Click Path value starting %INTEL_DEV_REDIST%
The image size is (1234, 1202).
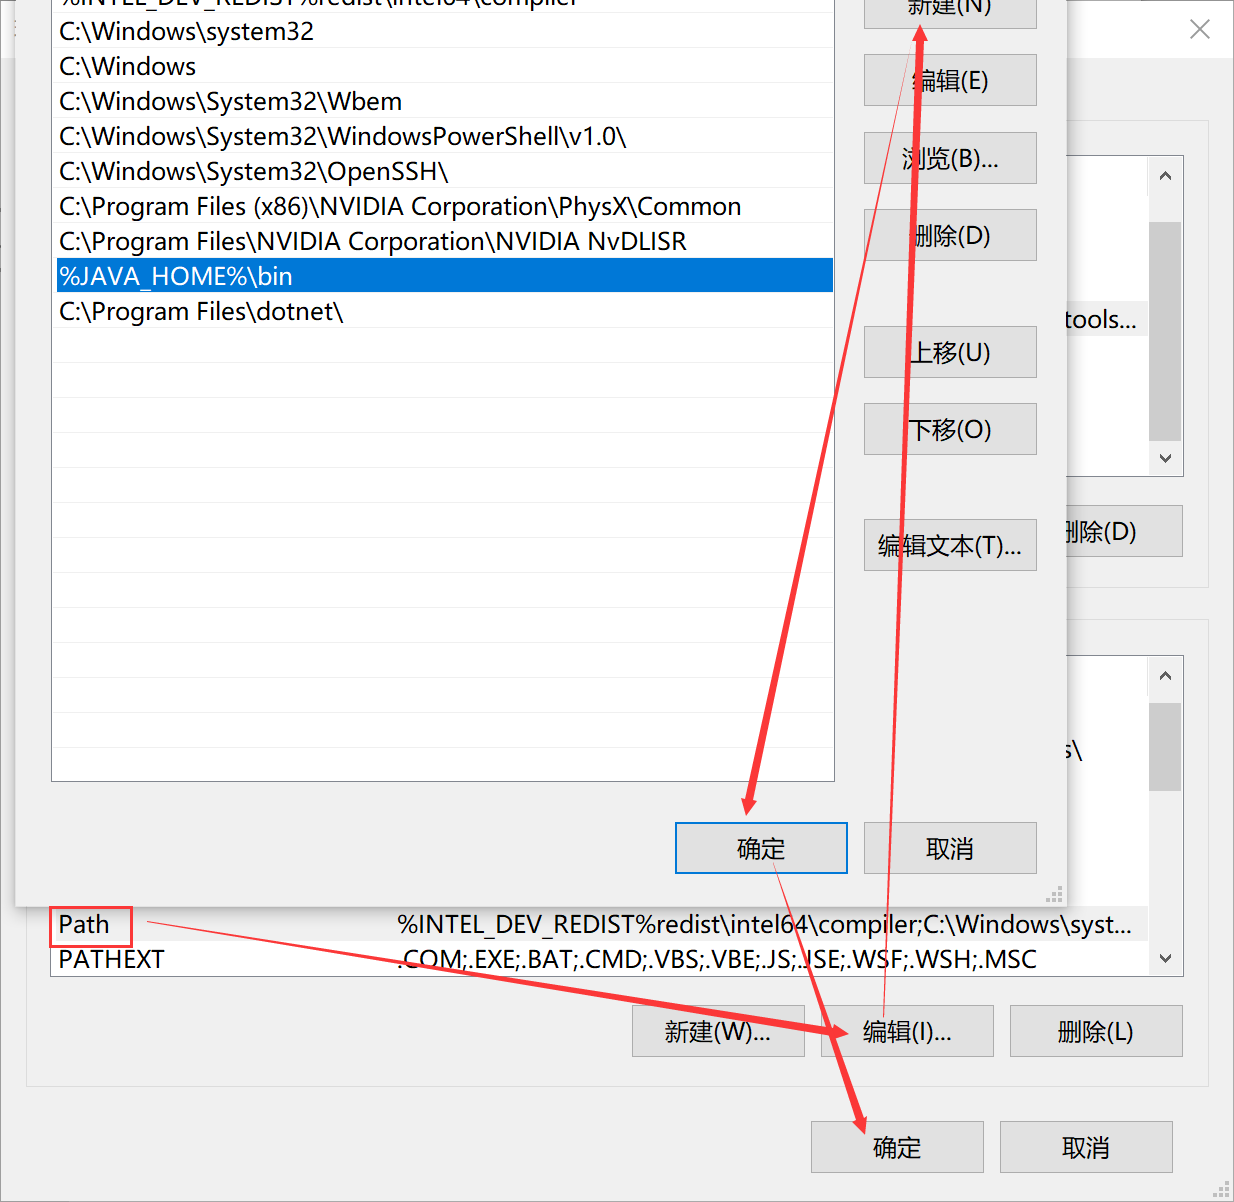[x=764, y=924]
